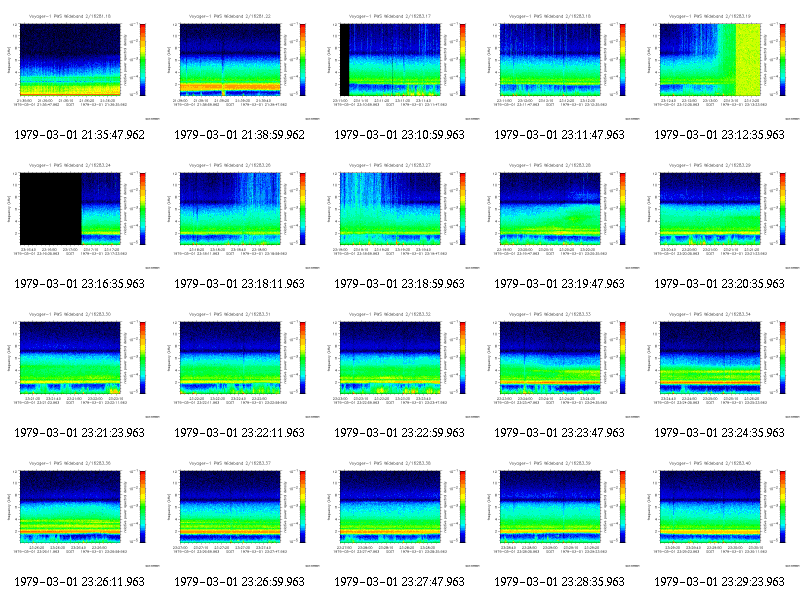The width and height of the screenshot is (800, 596).
Task: Click the caption 1979-03-01 23:16:35.963
Action: (80, 284)
